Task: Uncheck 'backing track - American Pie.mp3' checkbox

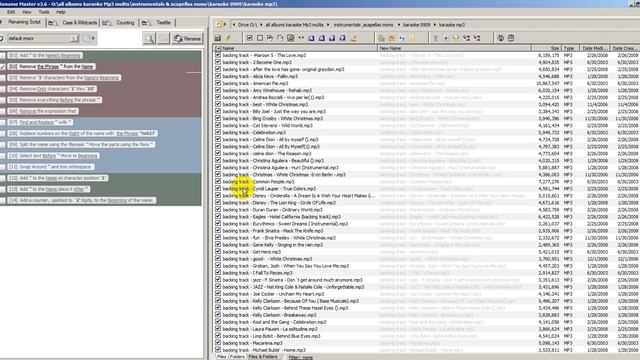Action: [x=218, y=83]
